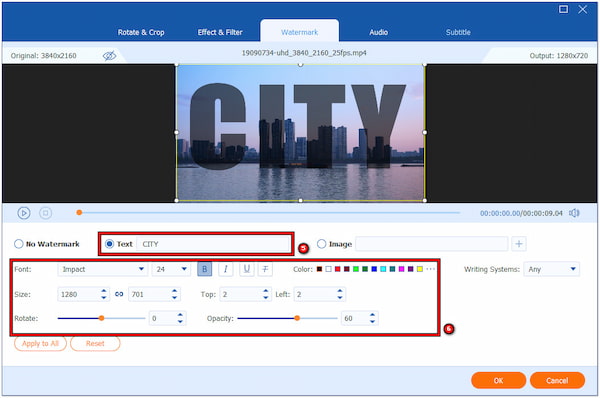Open the Writing Systems dropdown
Screen dimensions: 600x398
coord(551,269)
